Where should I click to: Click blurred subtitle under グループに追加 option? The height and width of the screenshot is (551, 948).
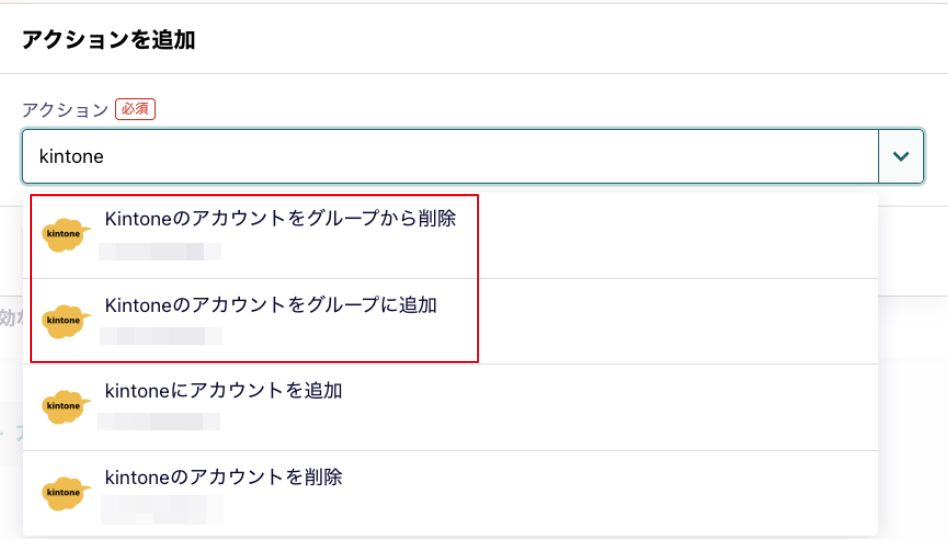[161, 336]
